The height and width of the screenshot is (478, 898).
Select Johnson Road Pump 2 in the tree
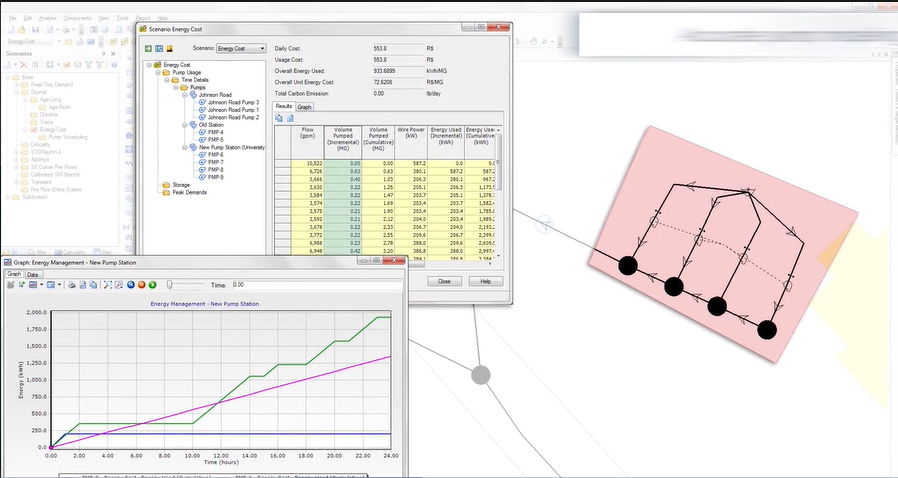(233, 117)
